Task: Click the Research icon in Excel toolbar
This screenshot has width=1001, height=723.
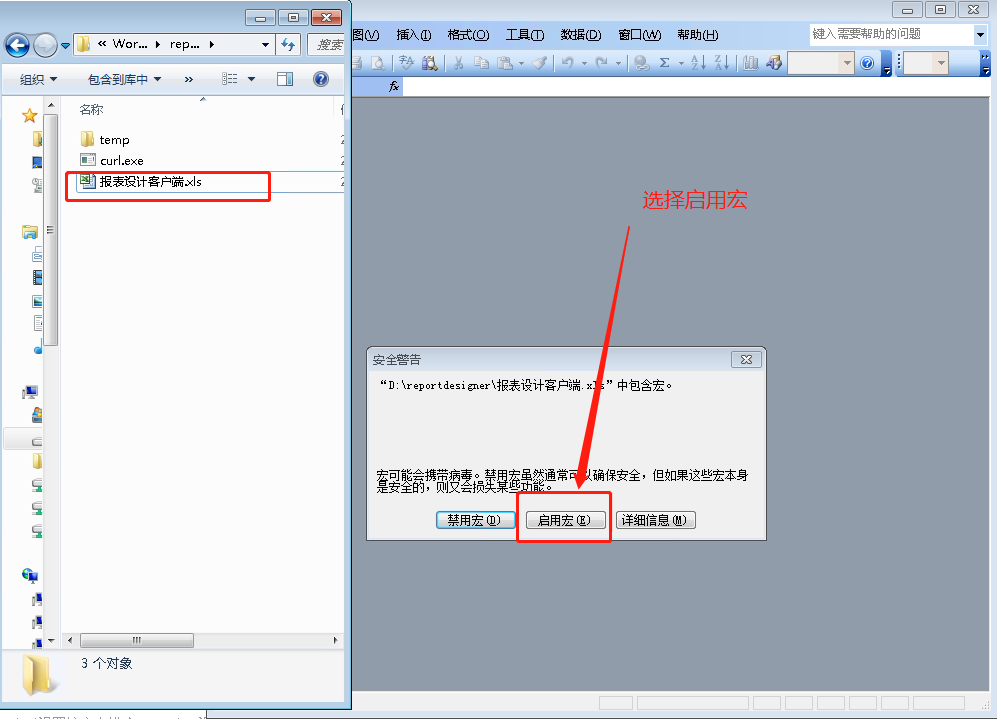Action: tap(430, 63)
